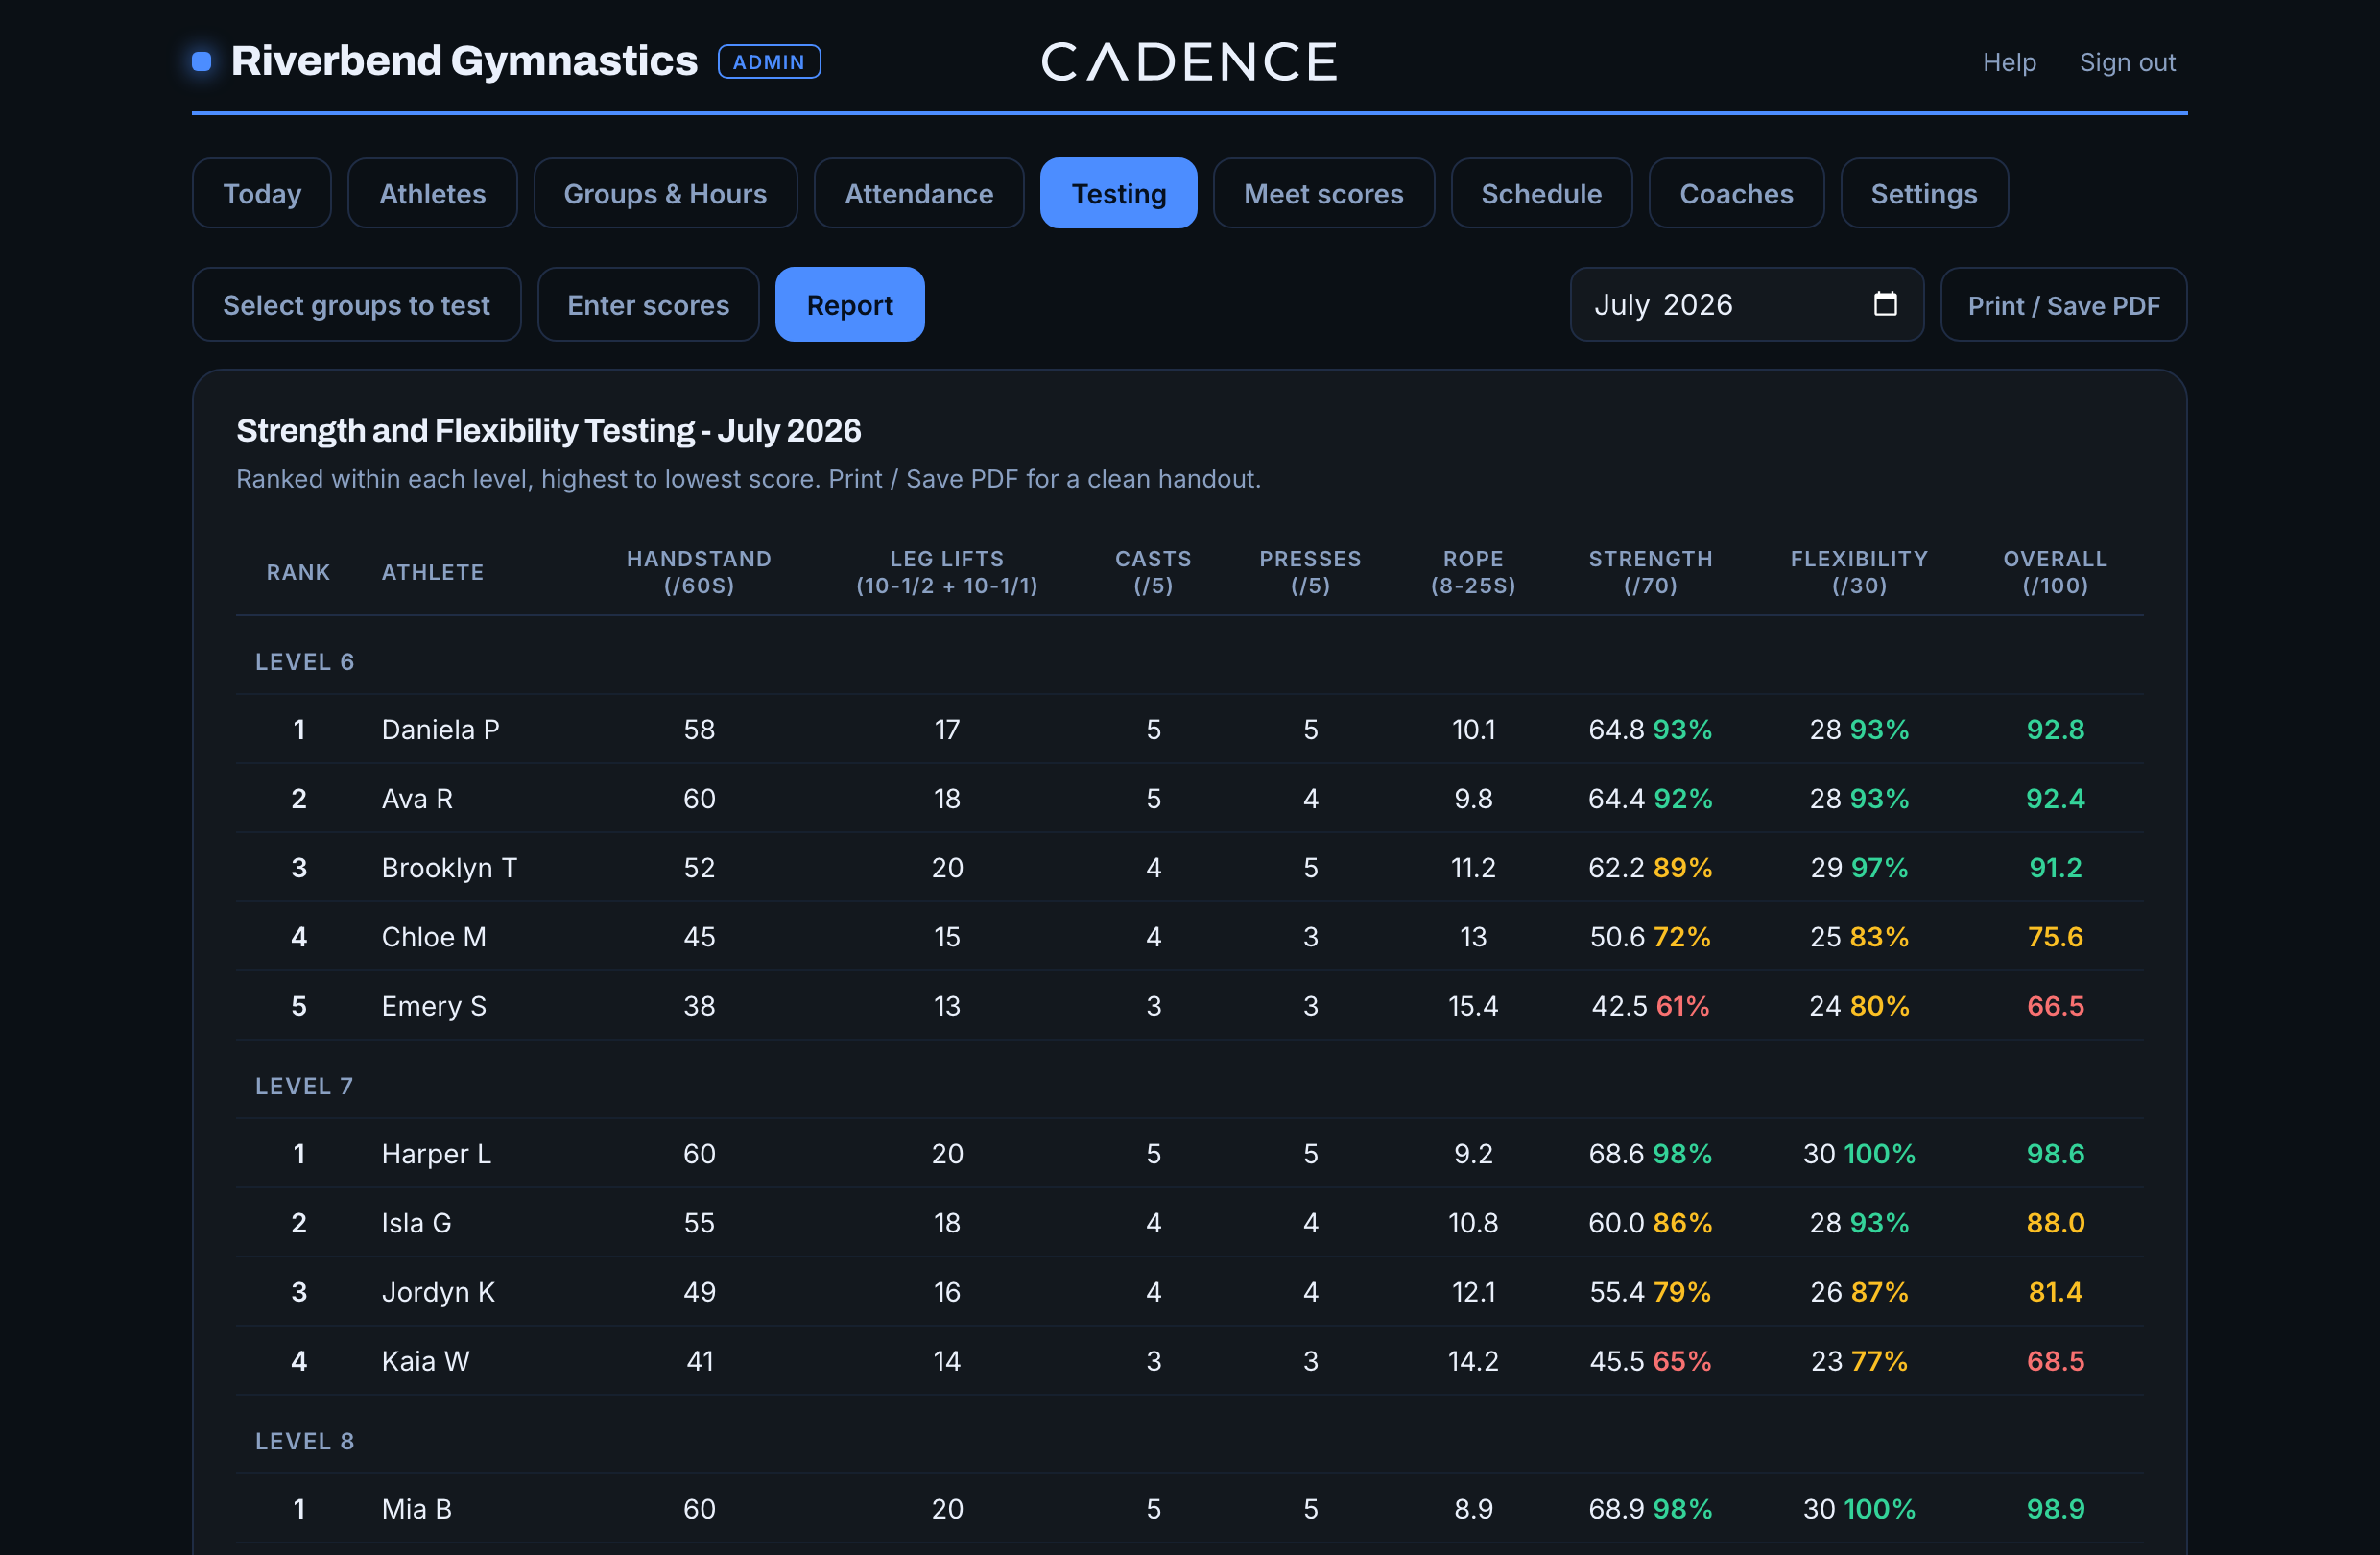Click Kaia W's overall score 68.5

[2055, 1360]
